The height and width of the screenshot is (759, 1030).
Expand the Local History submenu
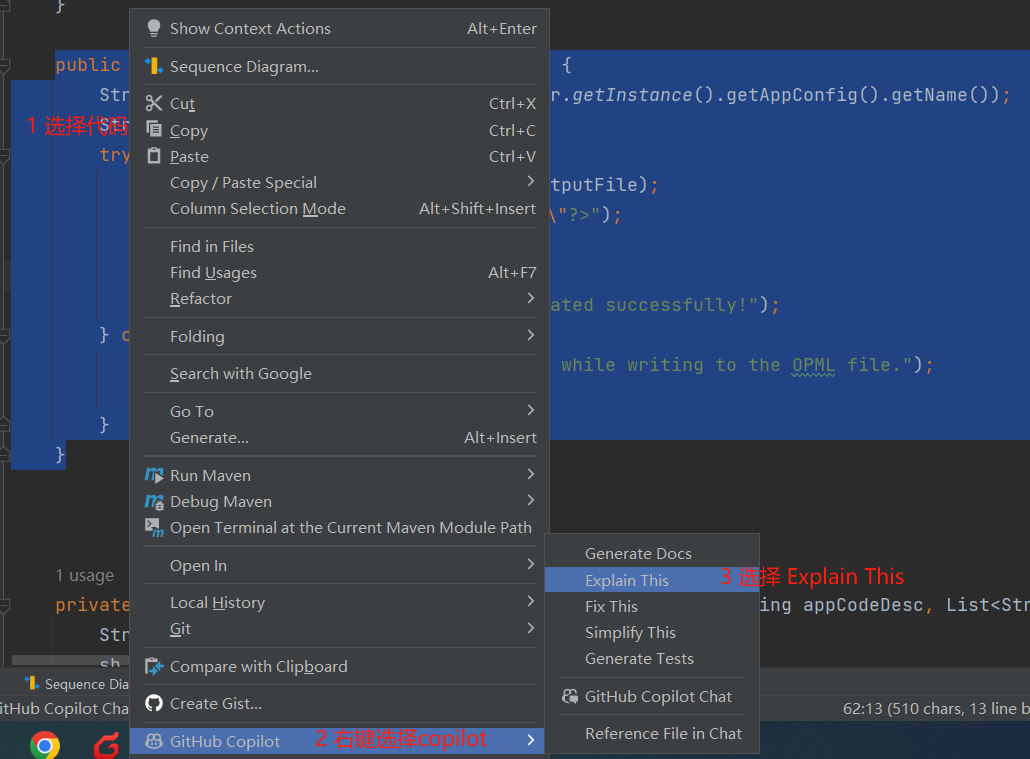[x=531, y=602]
